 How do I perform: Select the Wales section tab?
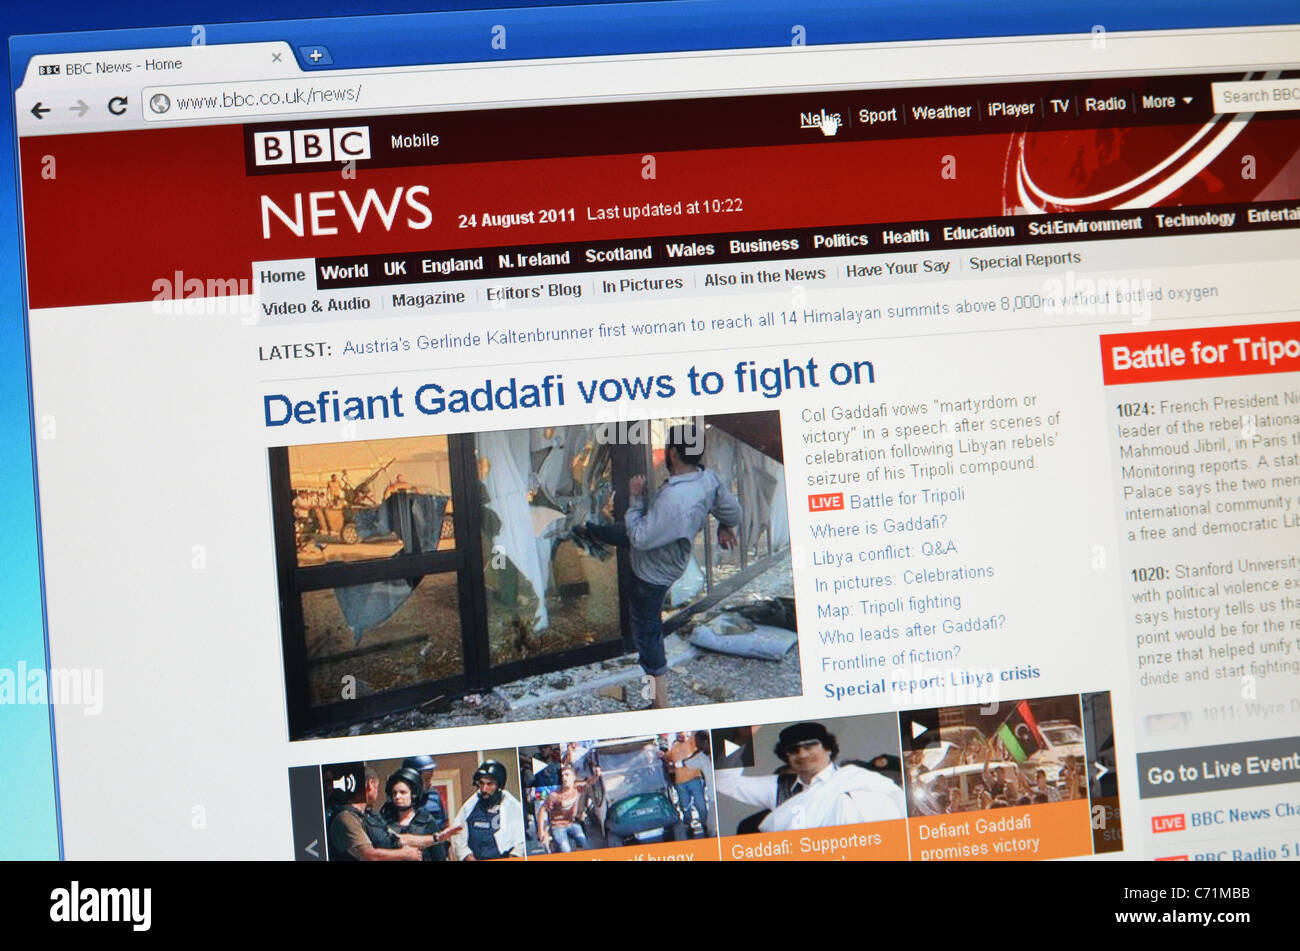(690, 250)
